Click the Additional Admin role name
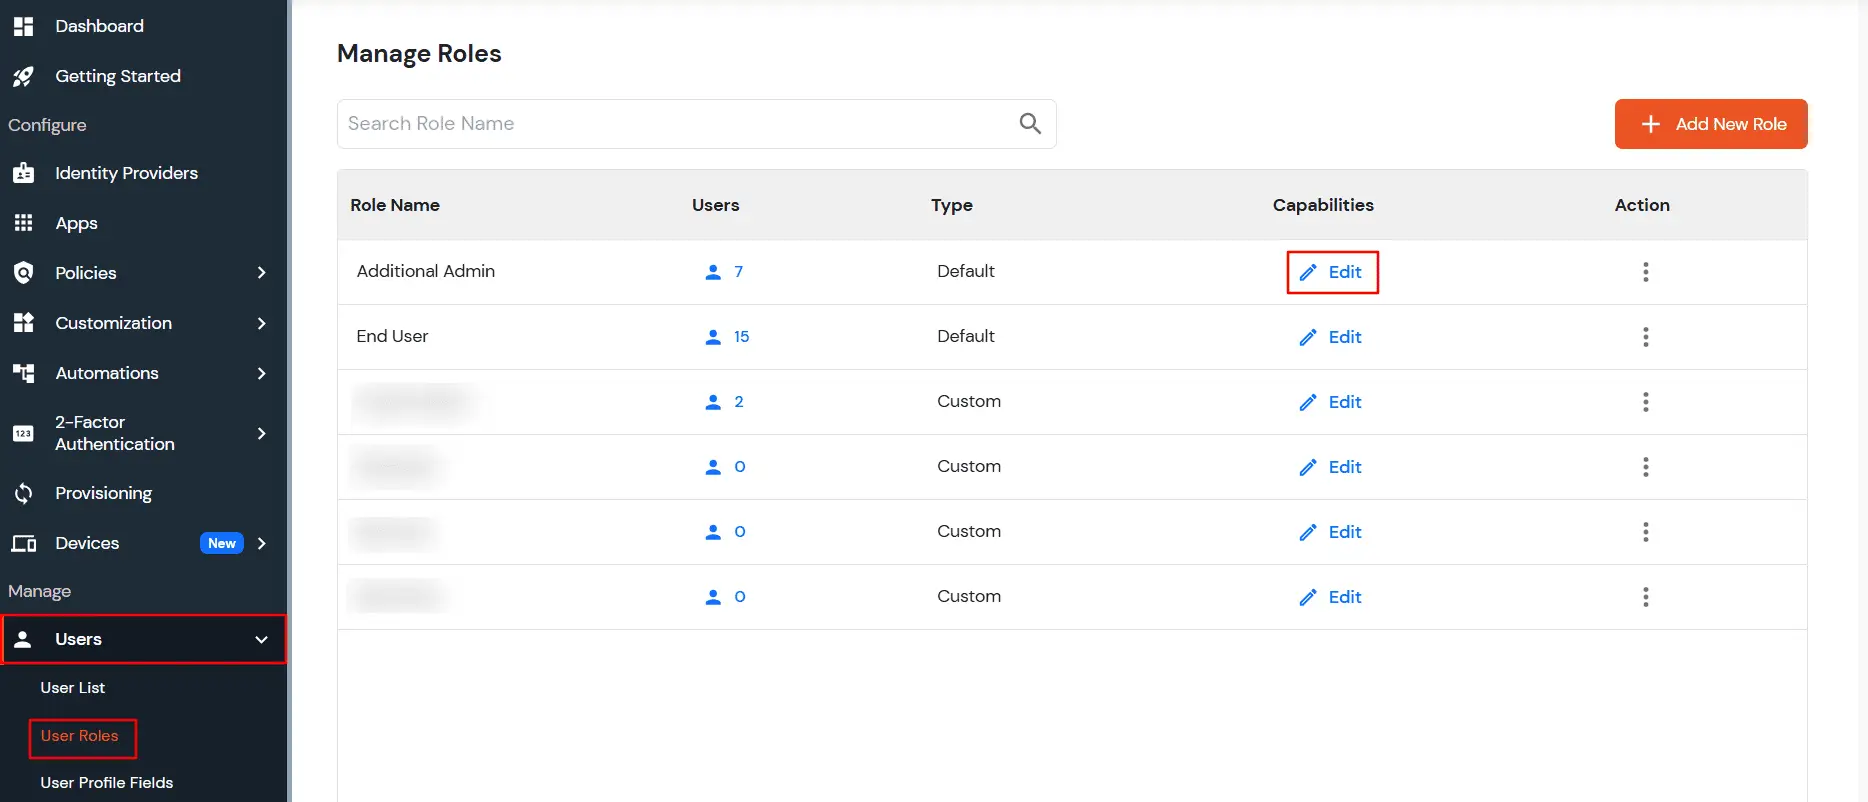The height and width of the screenshot is (802, 1868). point(426,271)
